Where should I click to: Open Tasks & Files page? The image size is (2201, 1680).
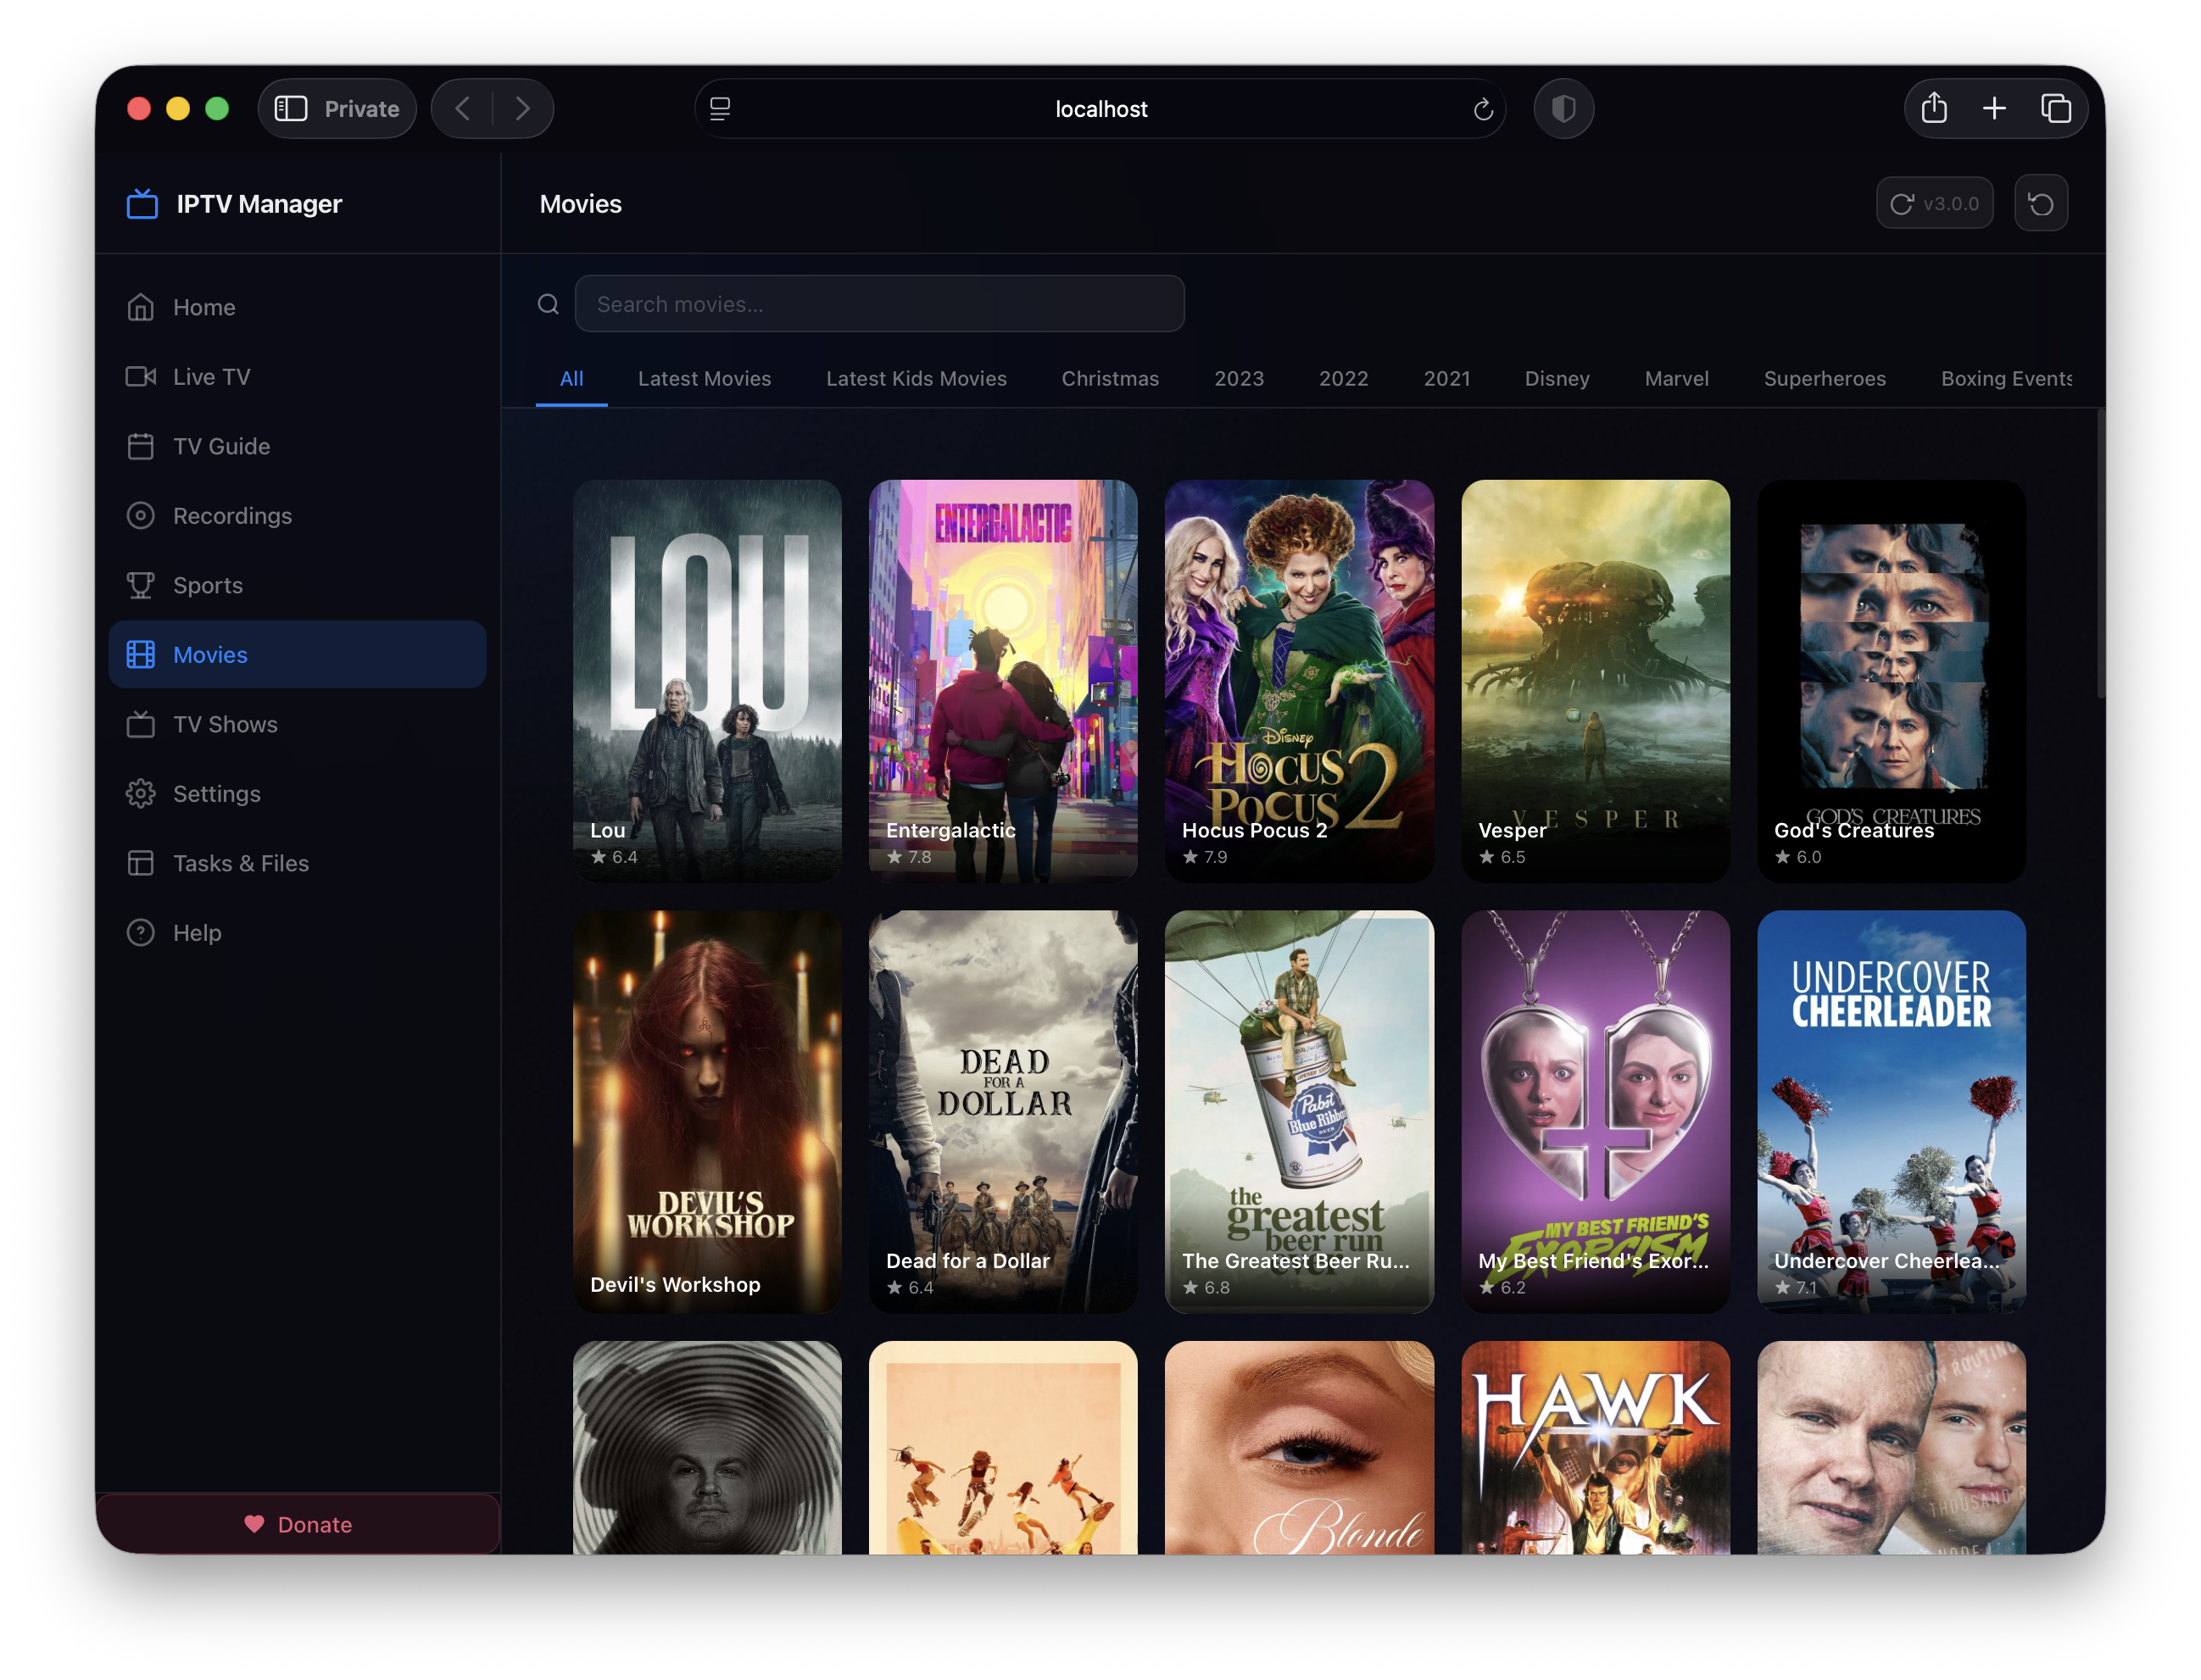click(297, 863)
